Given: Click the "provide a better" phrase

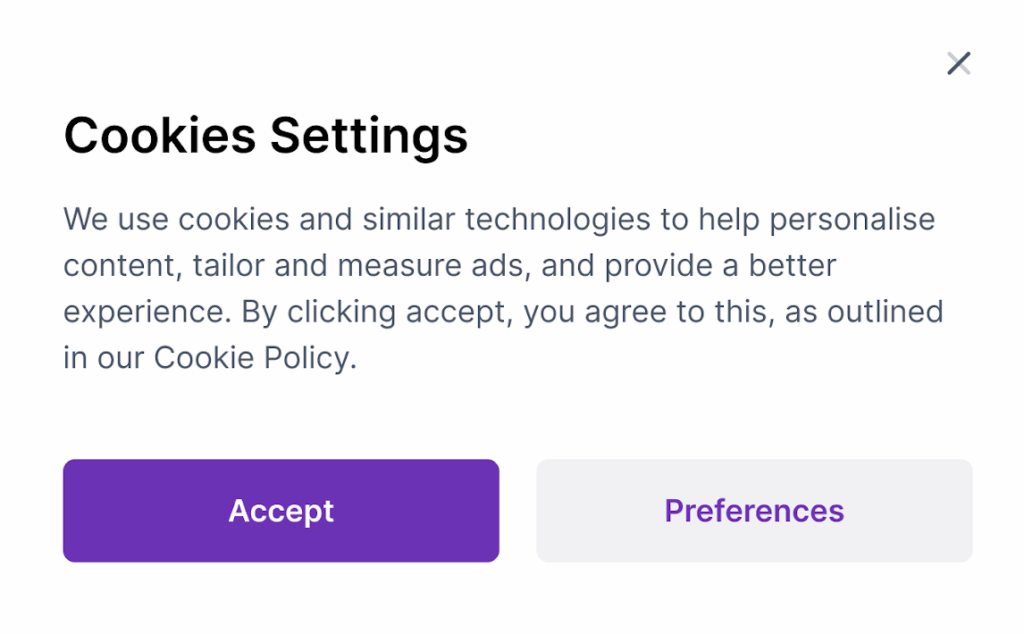Looking at the screenshot, I should click(x=721, y=266).
